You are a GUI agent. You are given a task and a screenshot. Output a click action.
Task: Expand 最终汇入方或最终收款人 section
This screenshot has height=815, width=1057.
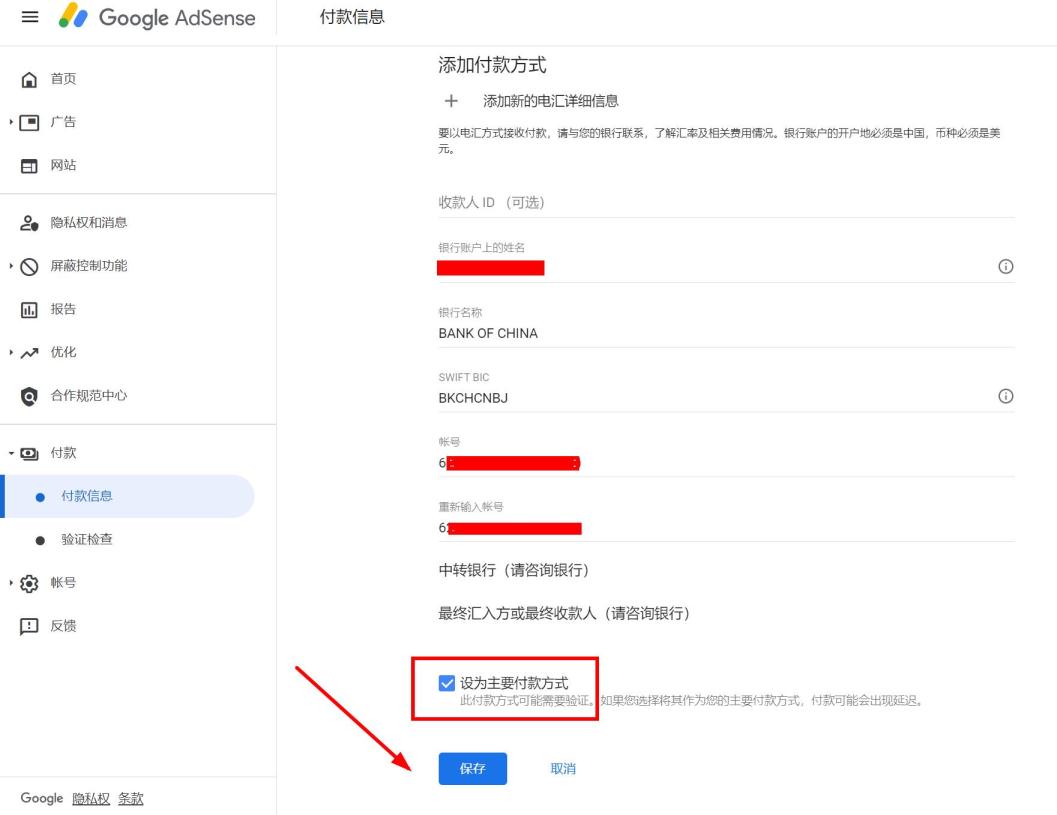(564, 613)
